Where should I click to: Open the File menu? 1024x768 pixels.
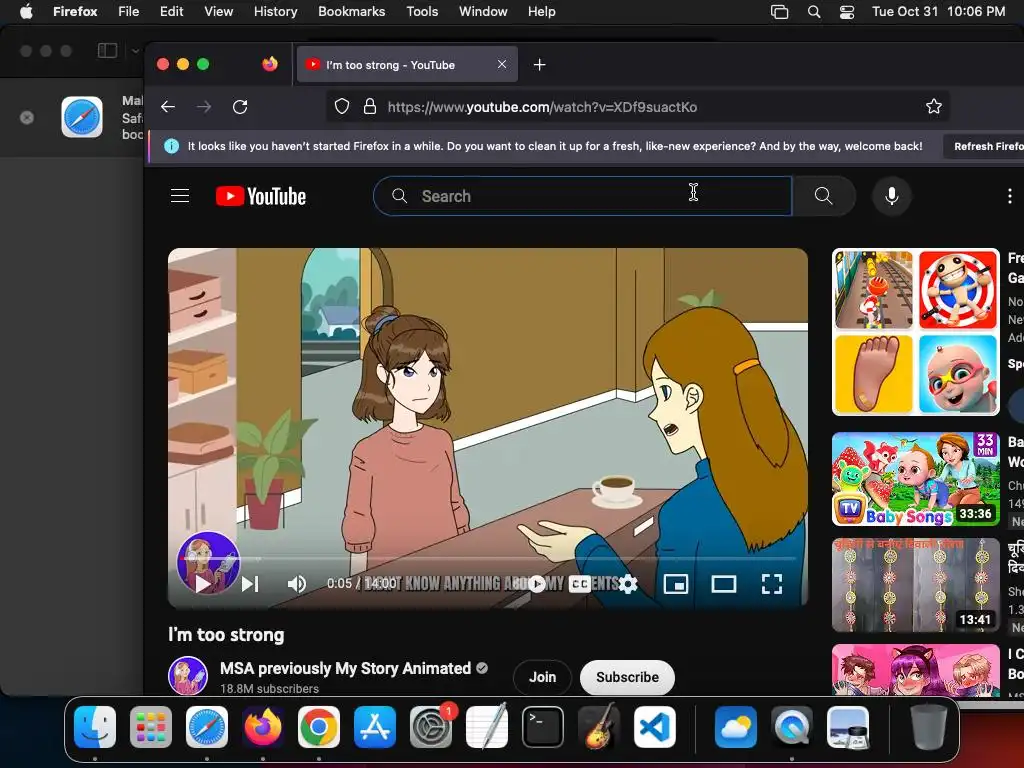128,11
